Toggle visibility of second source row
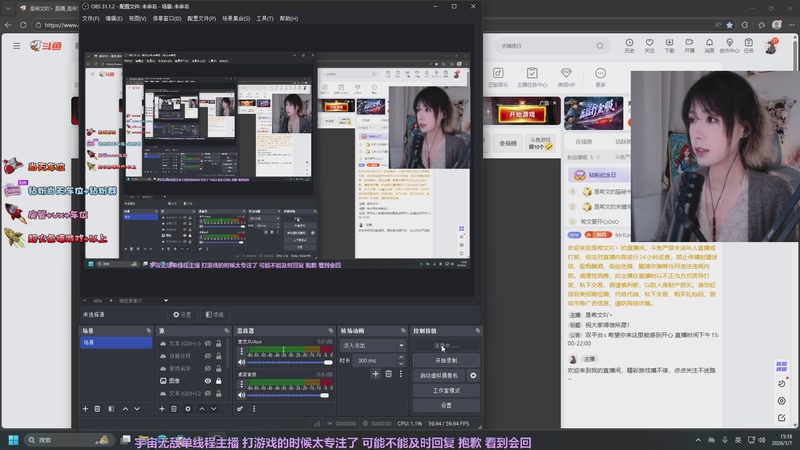 (208, 356)
